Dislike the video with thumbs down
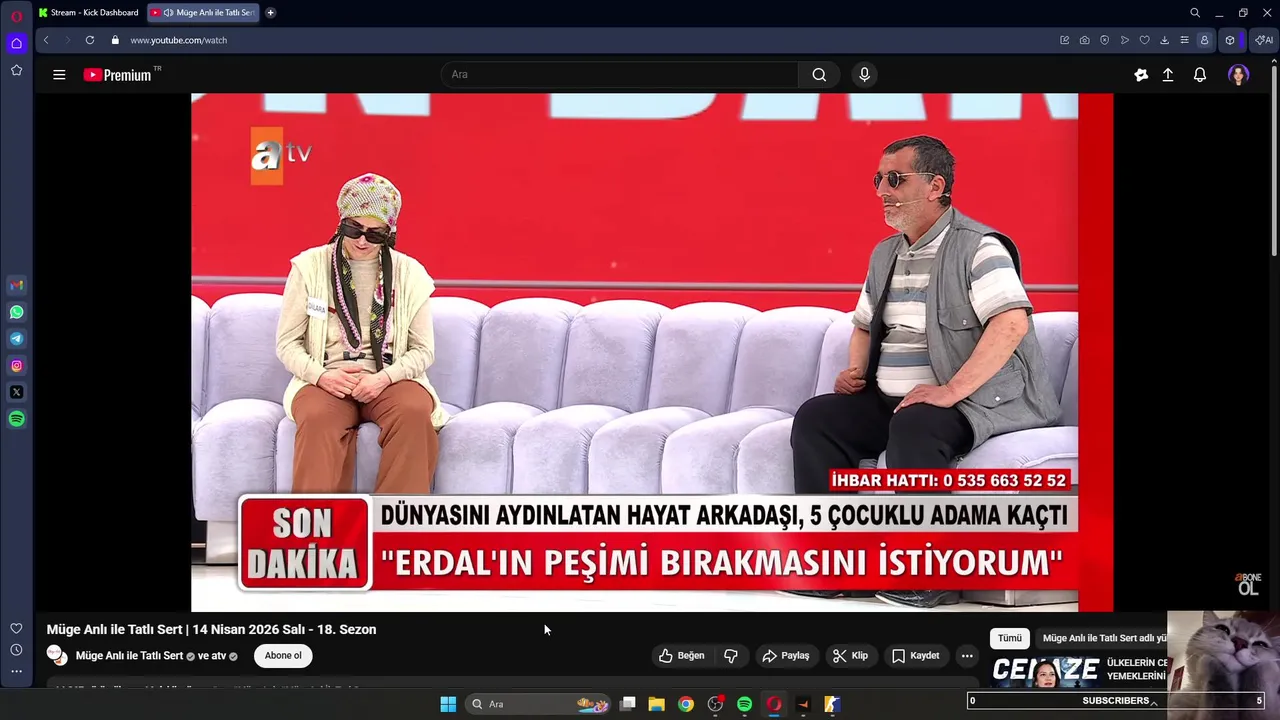The height and width of the screenshot is (720, 1280). point(731,656)
